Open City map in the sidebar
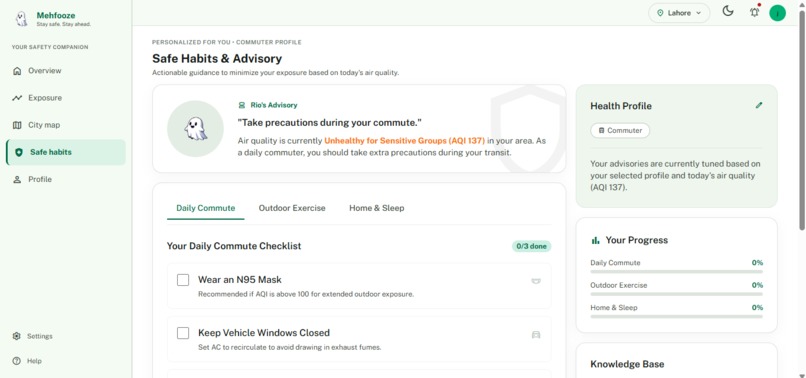Screen dimensions: 806x378 pos(66,125)
